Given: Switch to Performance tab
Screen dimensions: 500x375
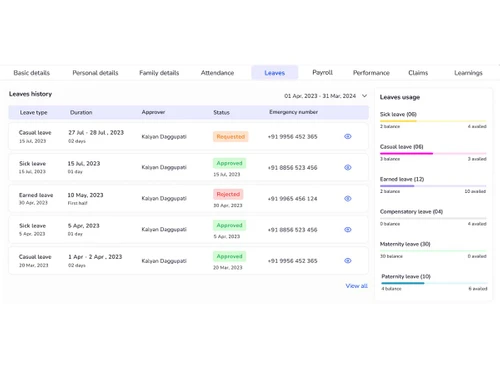Looking at the screenshot, I should coord(371,73).
